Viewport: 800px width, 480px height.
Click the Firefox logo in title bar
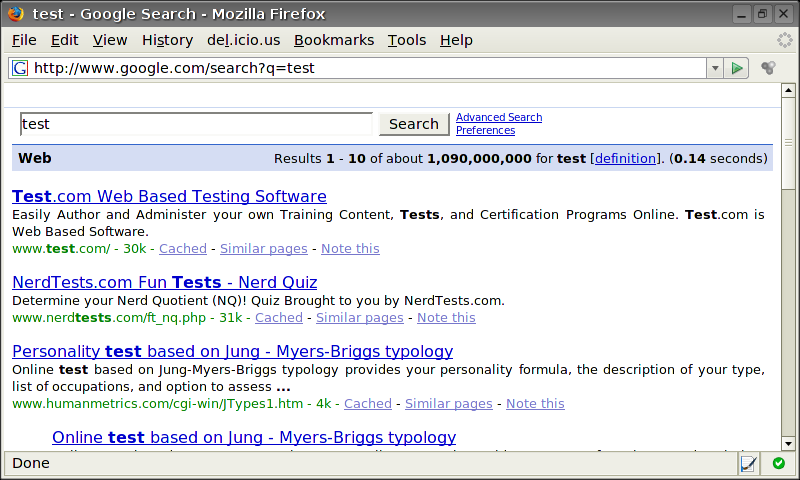tap(15, 13)
